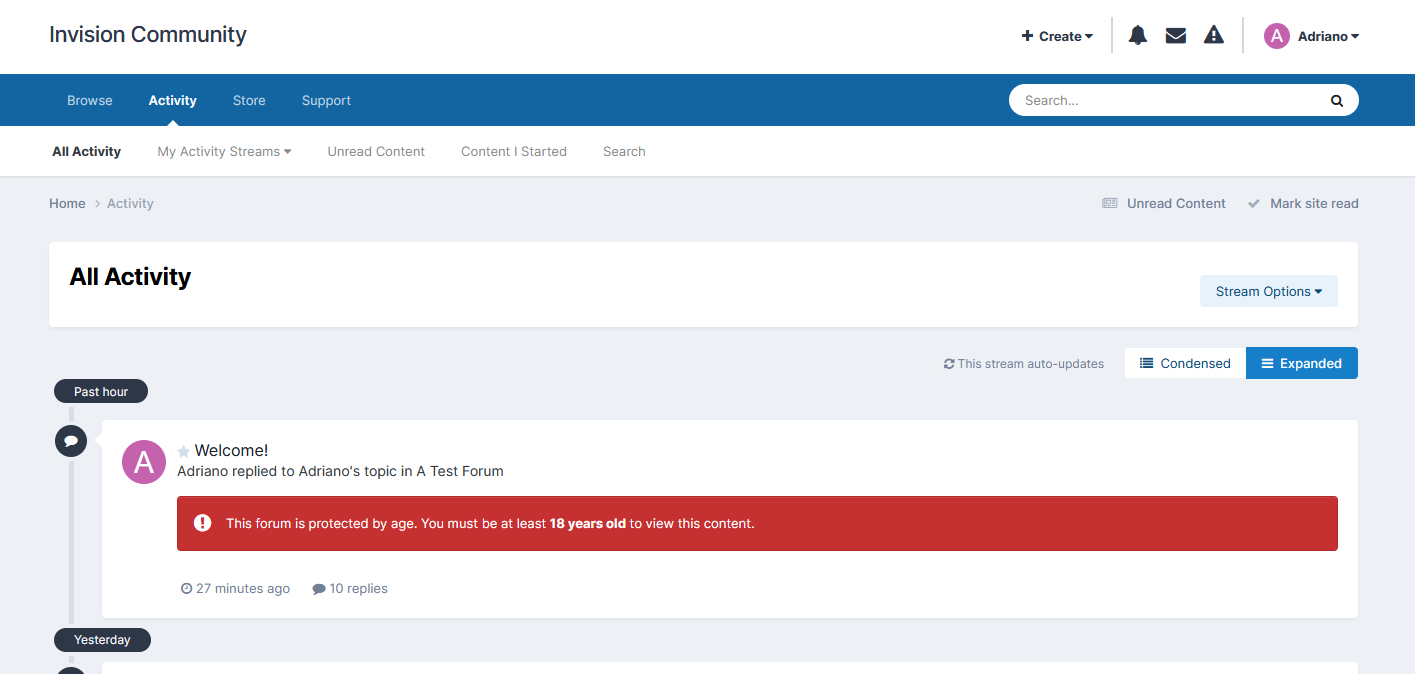The image size is (1415, 674).
Task: Open the messages envelope icon
Action: (x=1176, y=36)
